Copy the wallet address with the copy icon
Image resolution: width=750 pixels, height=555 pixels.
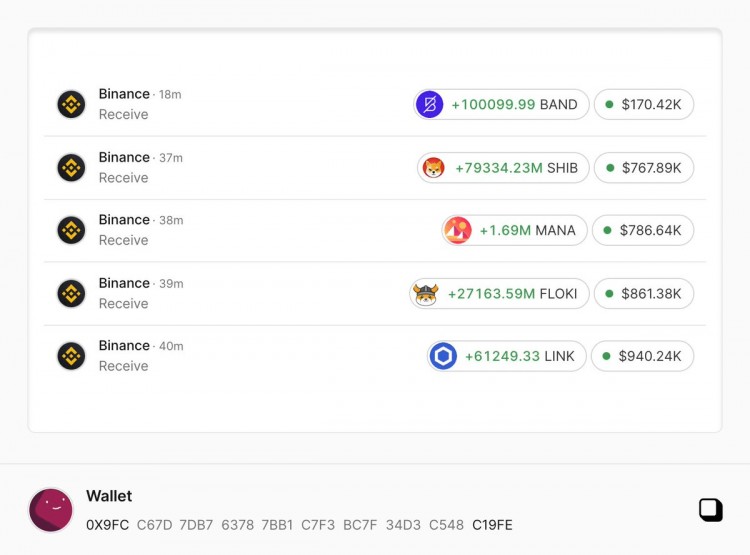coord(711,510)
